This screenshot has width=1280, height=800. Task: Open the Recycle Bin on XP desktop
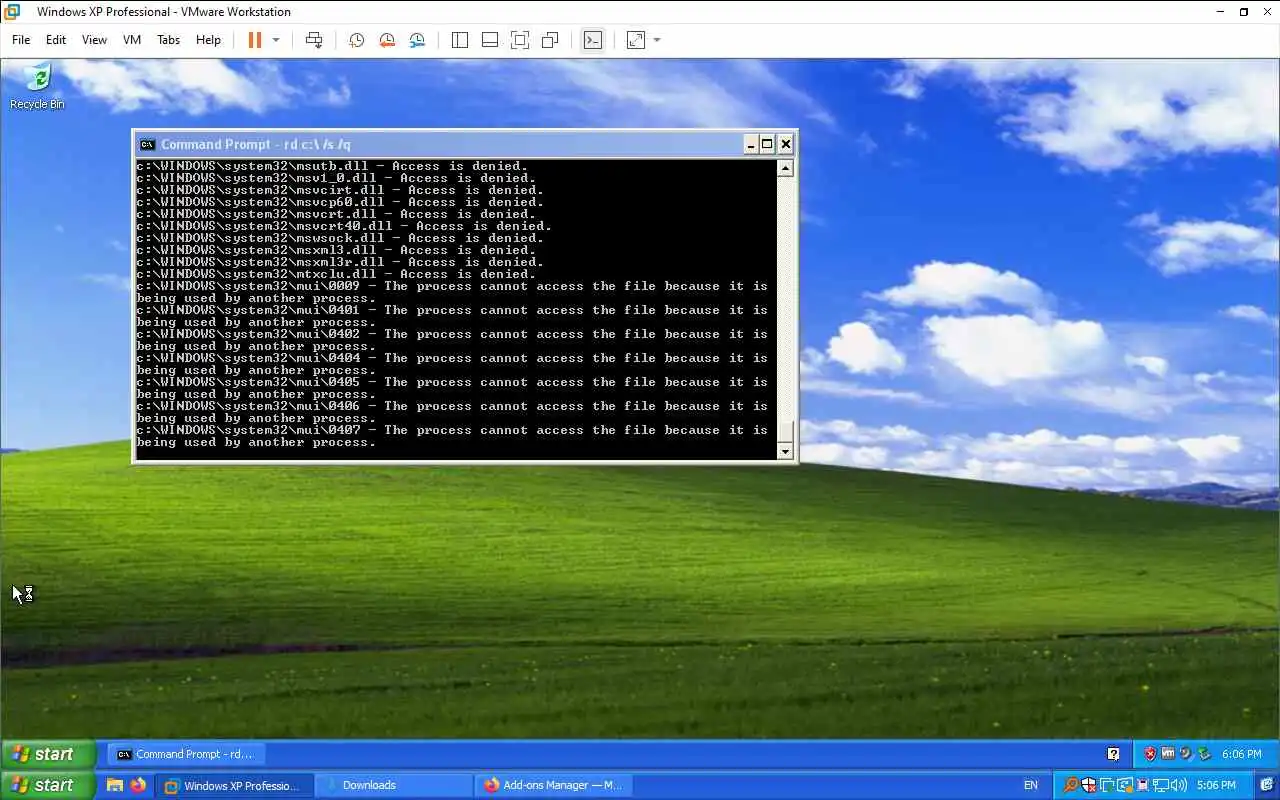click(37, 86)
